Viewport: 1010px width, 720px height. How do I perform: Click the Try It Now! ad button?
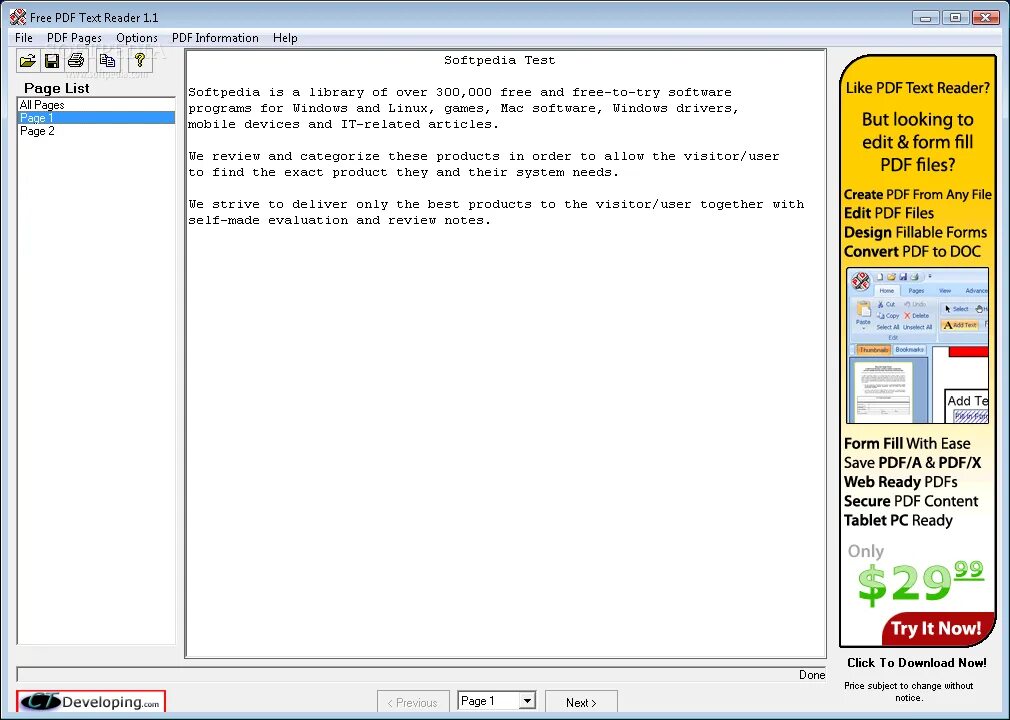click(936, 628)
